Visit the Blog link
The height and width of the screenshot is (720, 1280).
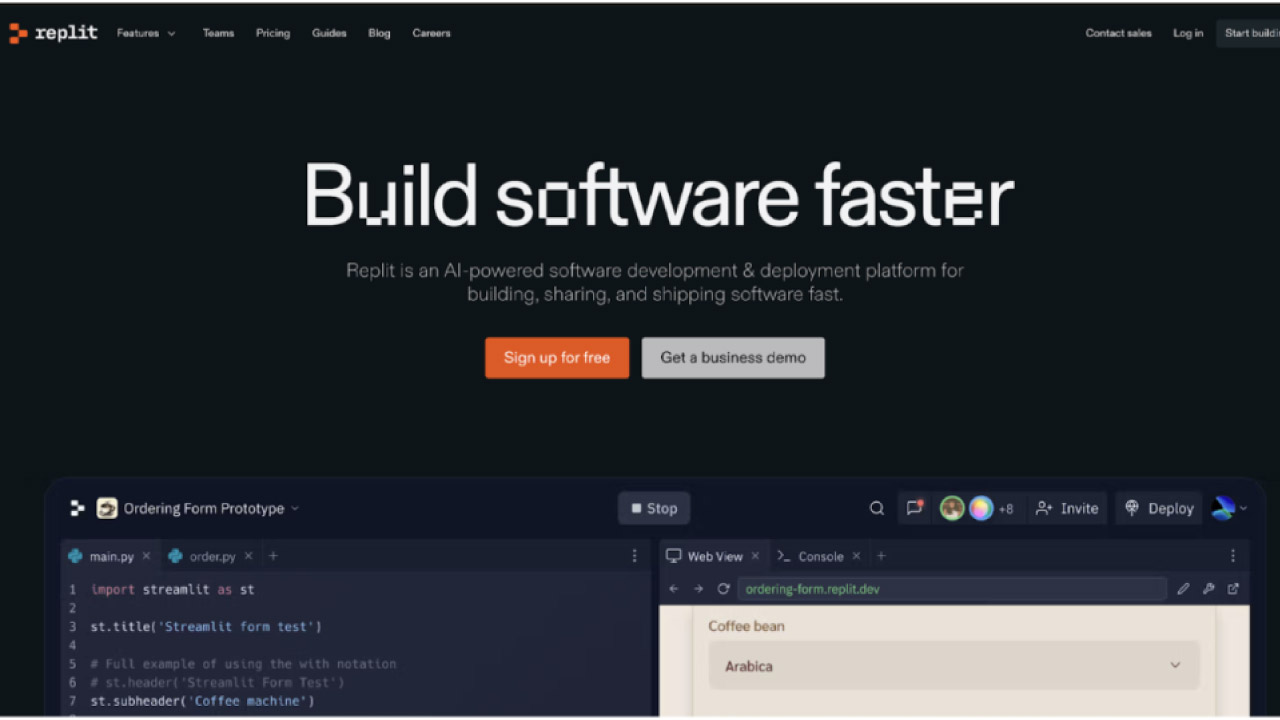(x=379, y=33)
